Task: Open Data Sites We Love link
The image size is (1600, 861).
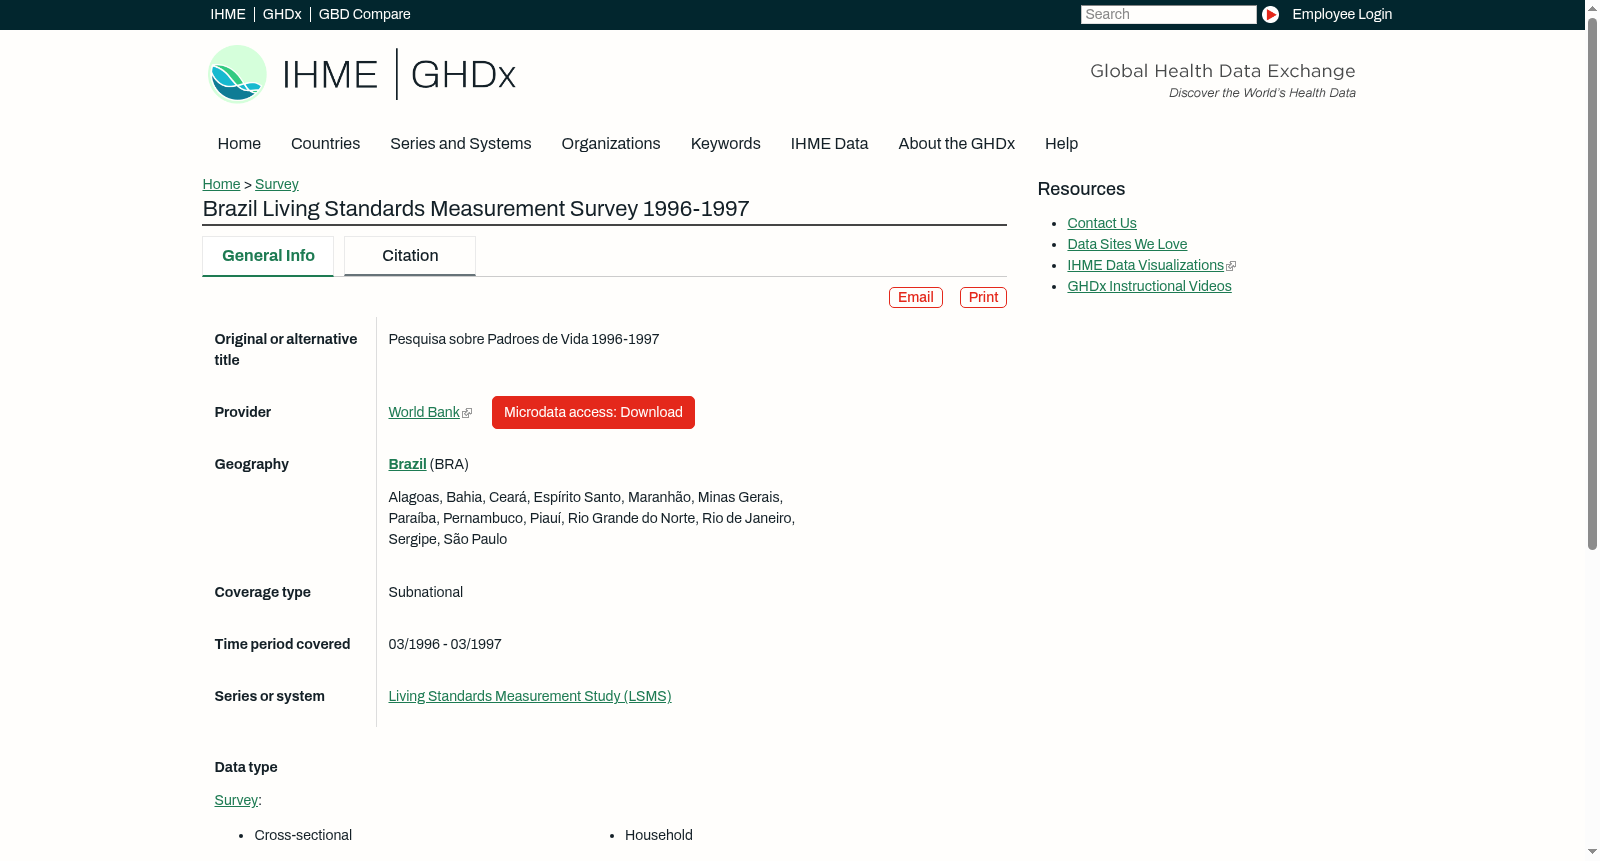Action: tap(1127, 245)
